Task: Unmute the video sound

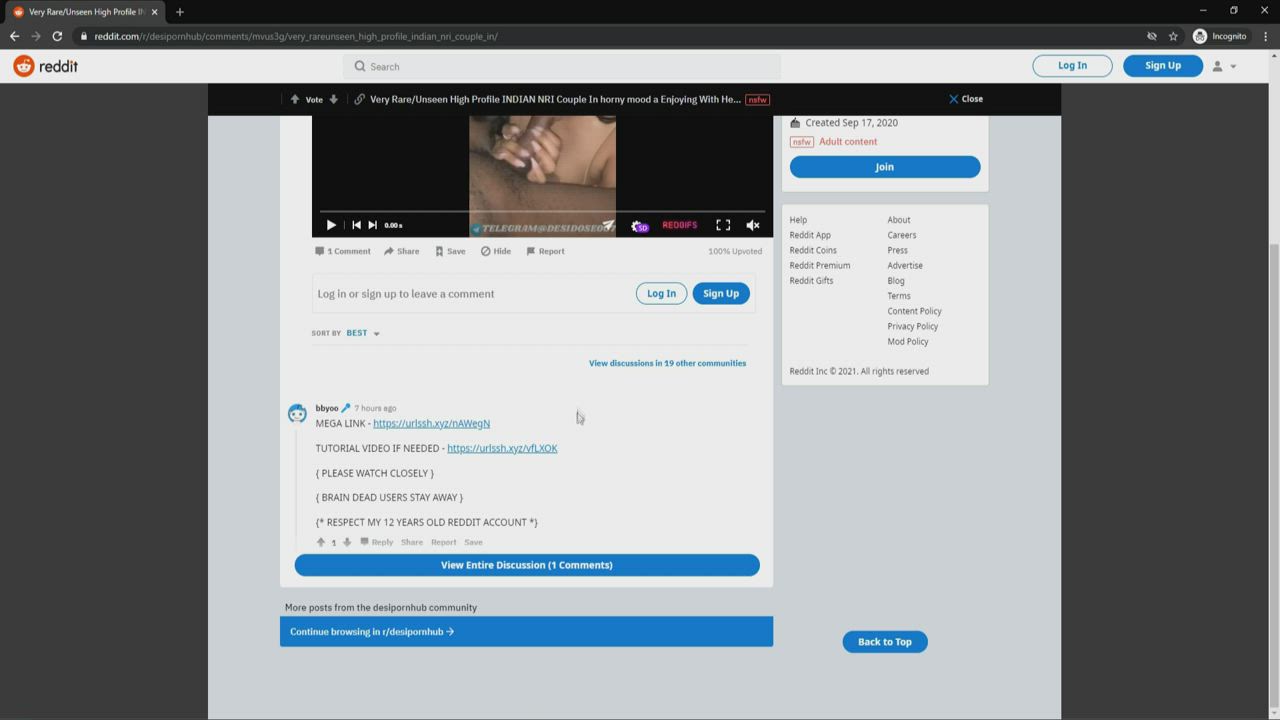Action: (753, 225)
